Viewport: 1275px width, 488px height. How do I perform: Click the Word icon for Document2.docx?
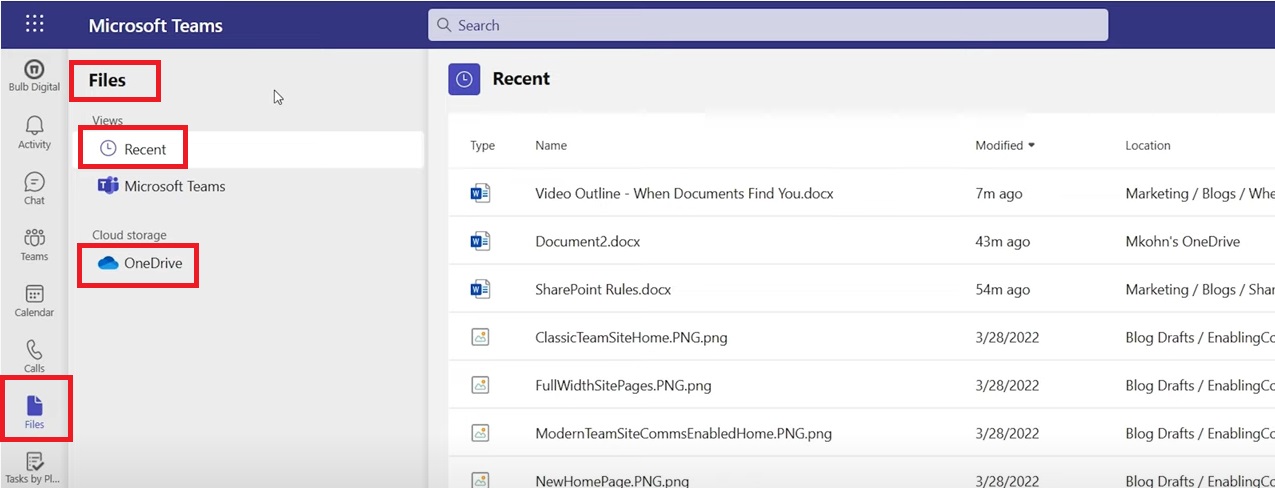(481, 241)
